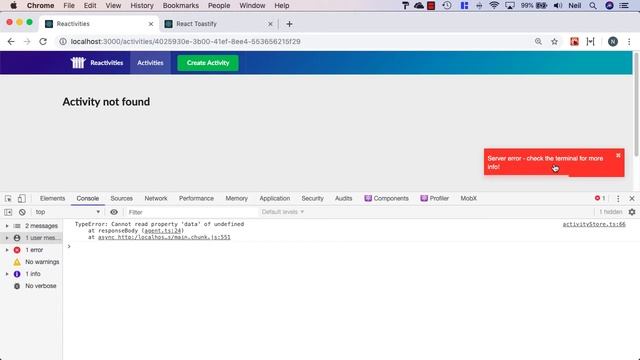Select the No verbose row
Screen dimensions: 640x360
(31, 286)
